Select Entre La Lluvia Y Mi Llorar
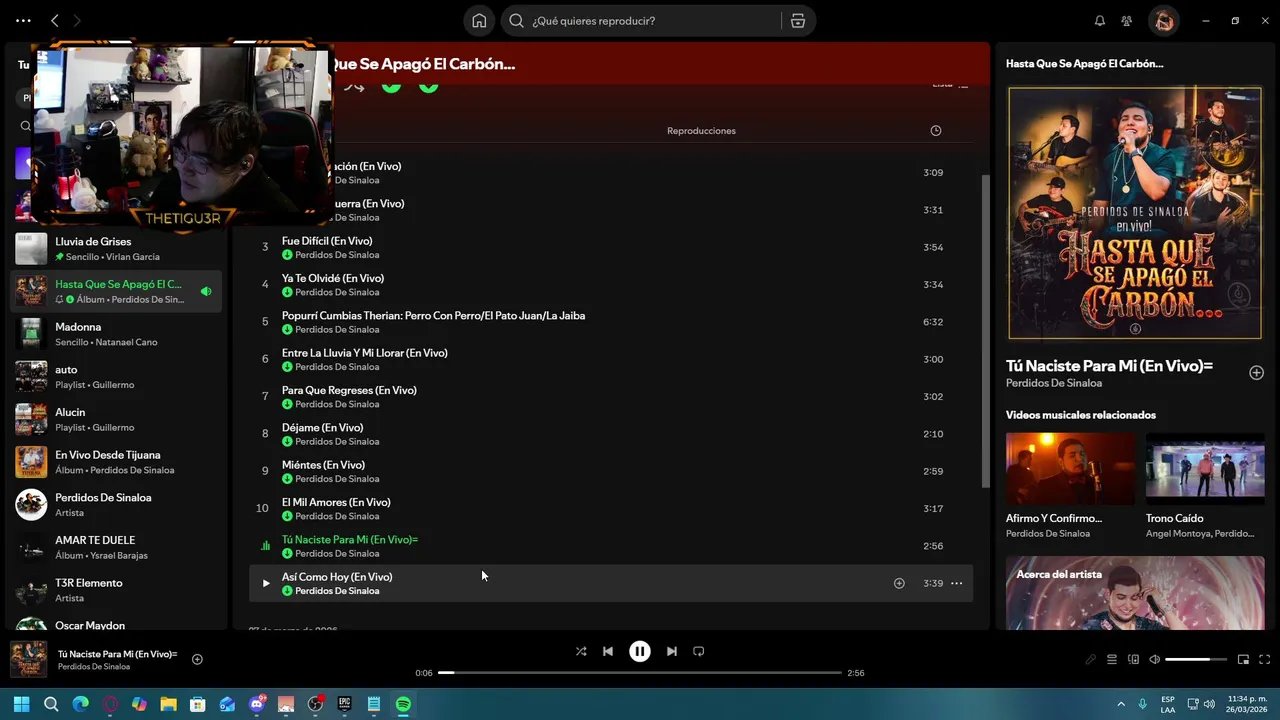This screenshot has height=720, width=1280. pyautogui.click(x=610, y=359)
